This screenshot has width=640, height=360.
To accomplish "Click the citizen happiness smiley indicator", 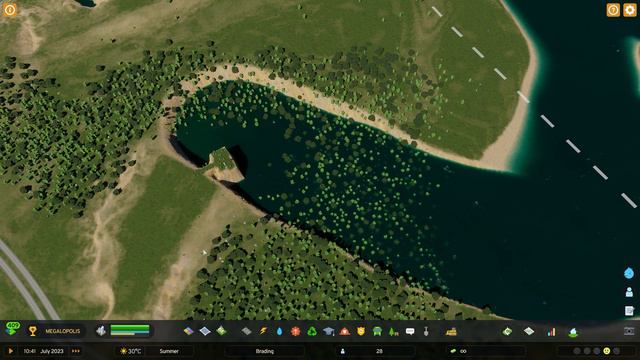I will coord(607,351).
